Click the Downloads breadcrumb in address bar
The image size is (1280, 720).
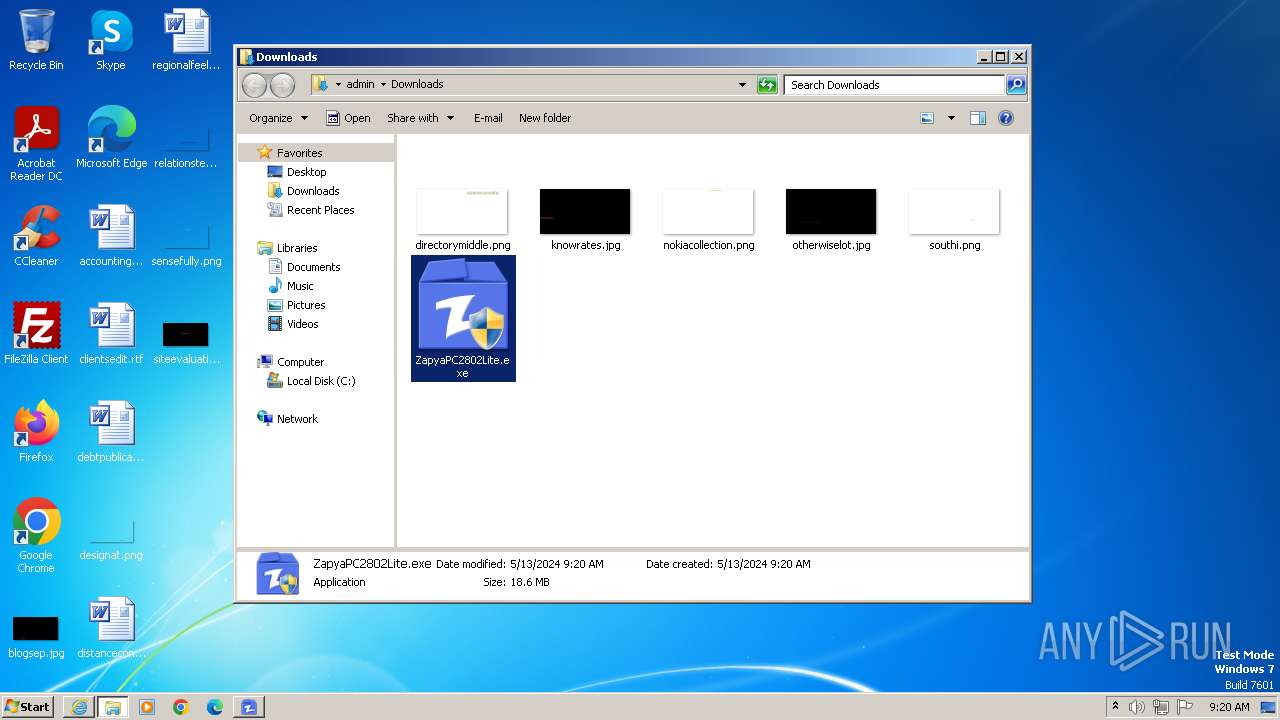point(417,85)
